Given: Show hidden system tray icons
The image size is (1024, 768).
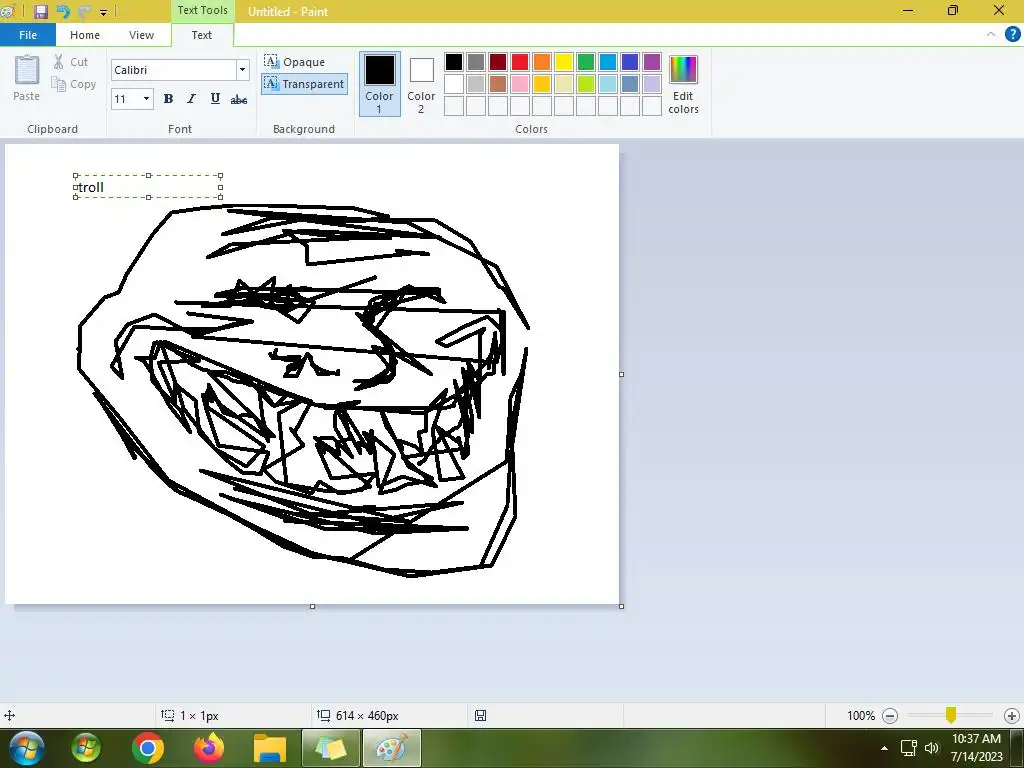Looking at the screenshot, I should [x=884, y=748].
